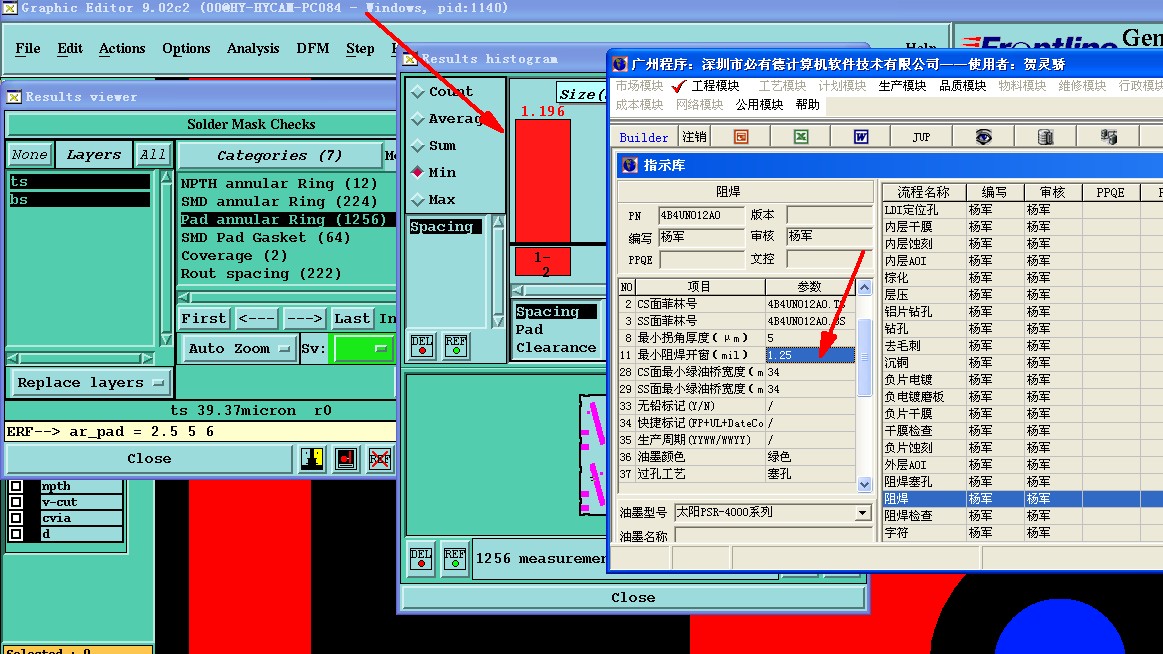The image size is (1163, 654).
Task: Click the 油墨名称 input field
Action: point(774,536)
